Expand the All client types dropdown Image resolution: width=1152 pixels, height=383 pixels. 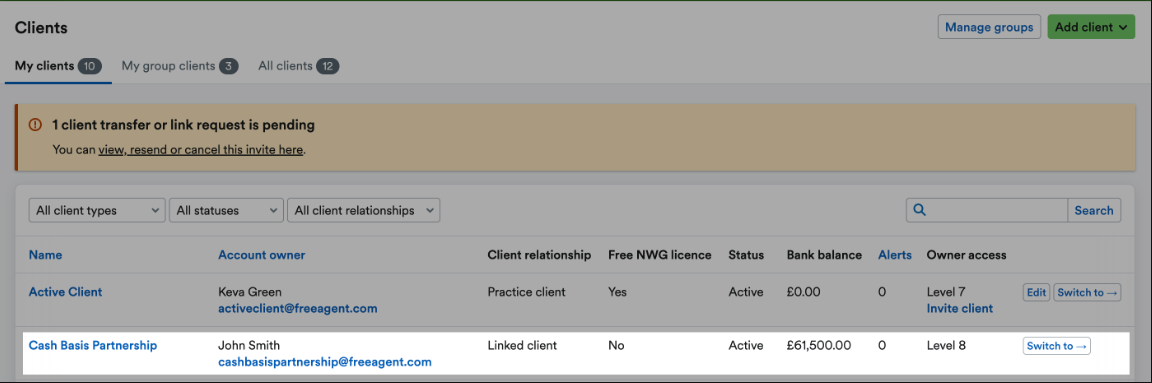click(x=97, y=210)
